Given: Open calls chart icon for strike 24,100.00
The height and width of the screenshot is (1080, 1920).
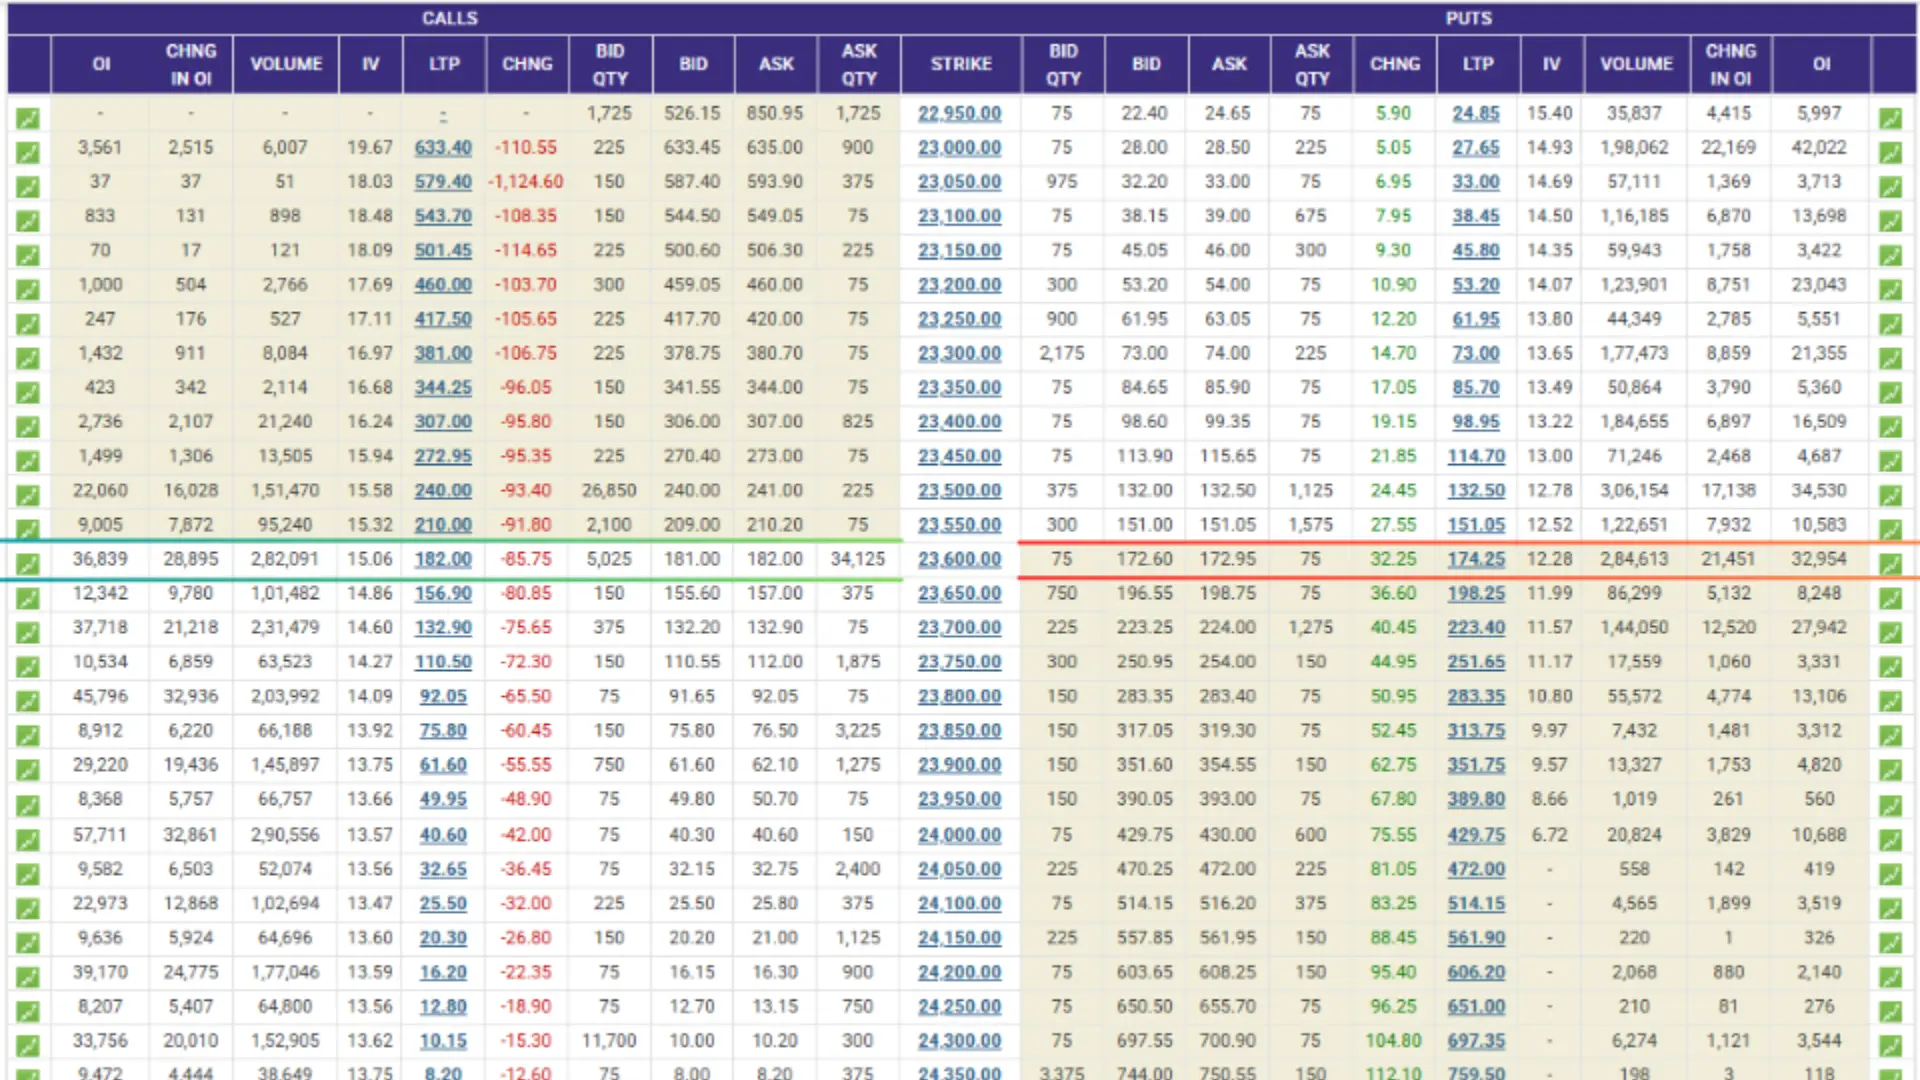Looking at the screenshot, I should [28, 908].
